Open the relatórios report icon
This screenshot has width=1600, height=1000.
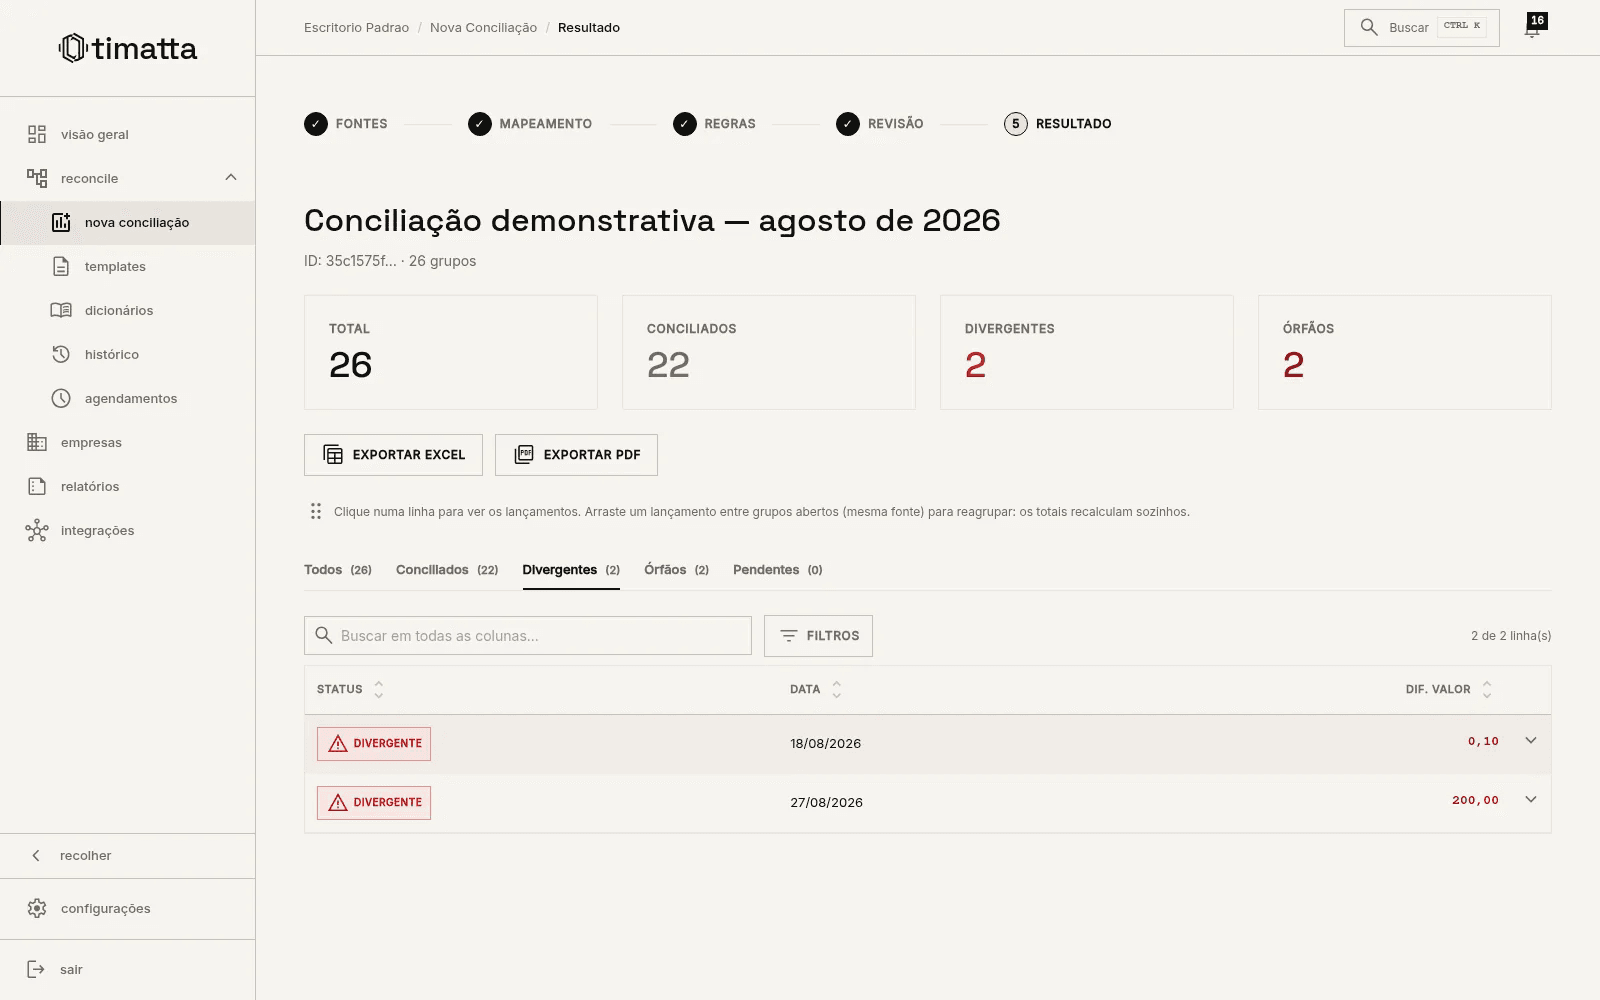(x=37, y=486)
